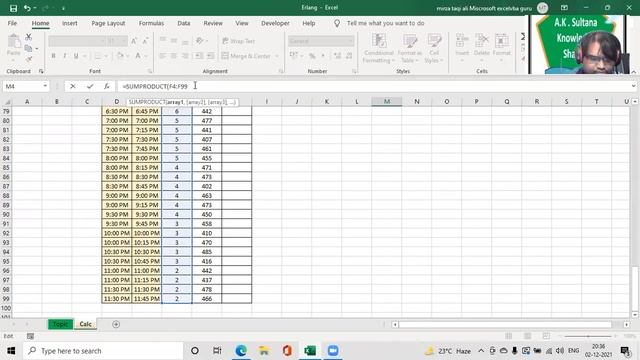
Task: Open the font name dropdown
Action: (102, 41)
